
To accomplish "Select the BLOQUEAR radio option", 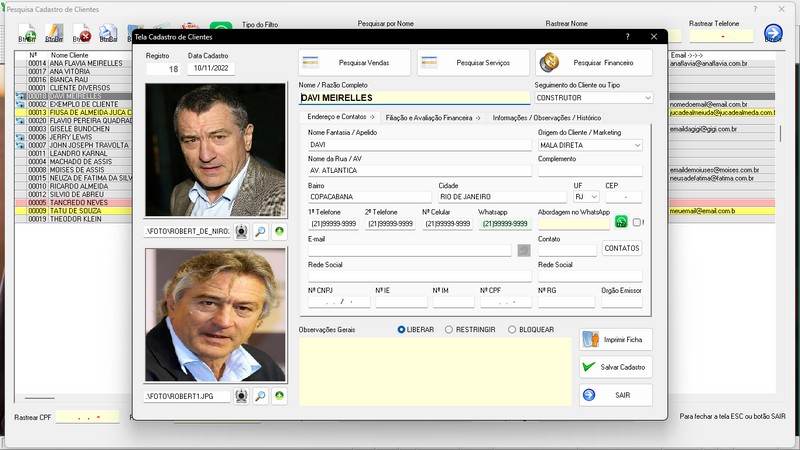I will 512,330.
